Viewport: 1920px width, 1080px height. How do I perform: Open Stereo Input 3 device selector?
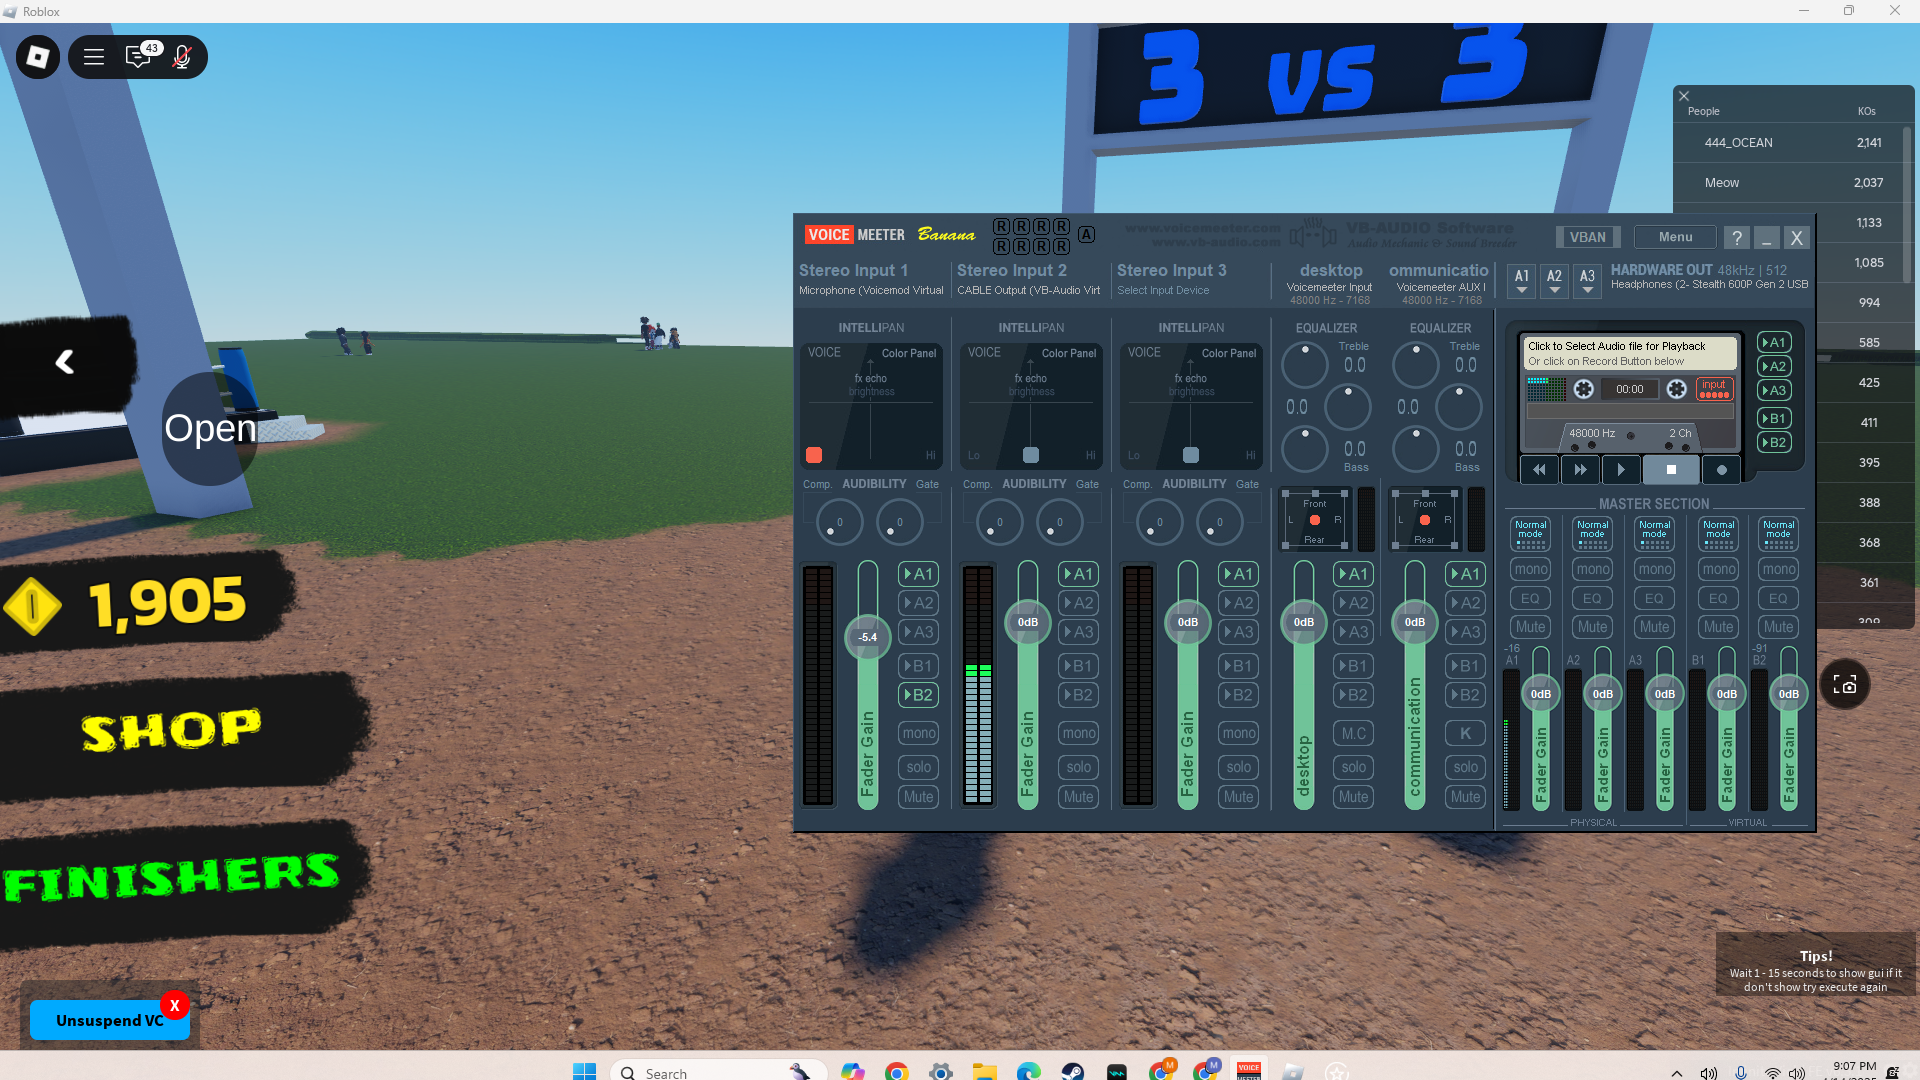(x=1163, y=290)
